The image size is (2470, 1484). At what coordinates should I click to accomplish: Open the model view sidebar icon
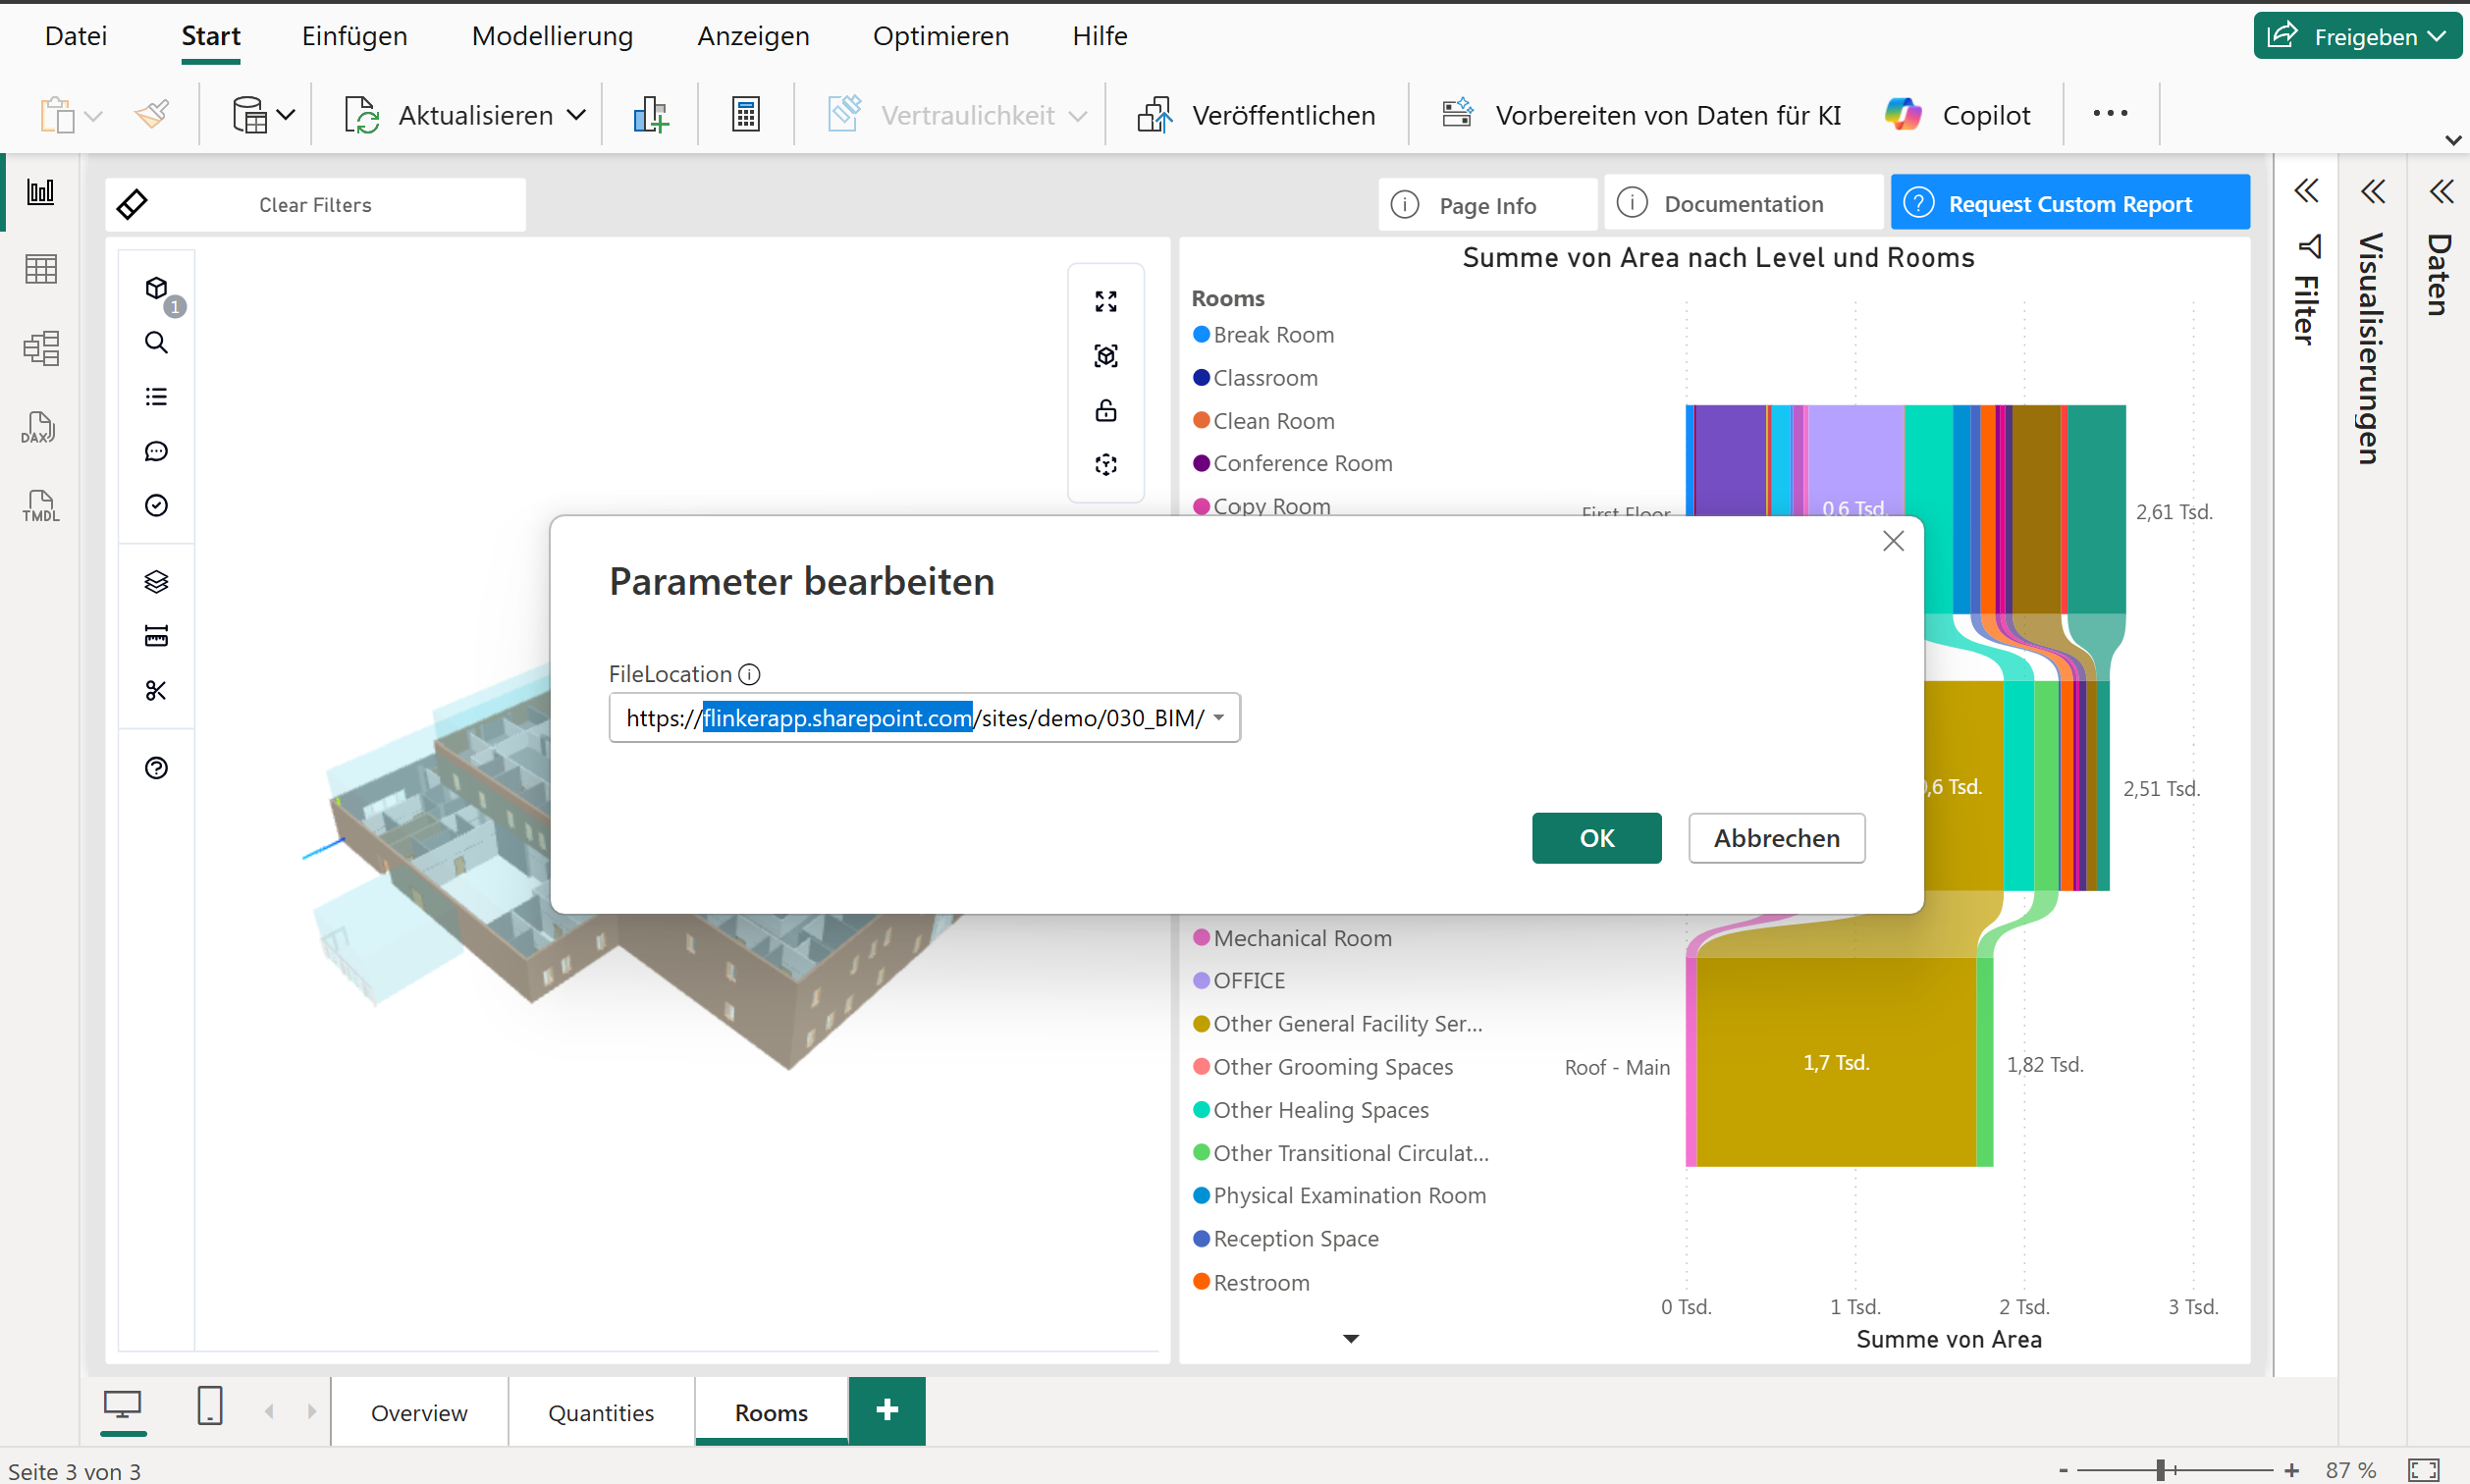pos(40,348)
